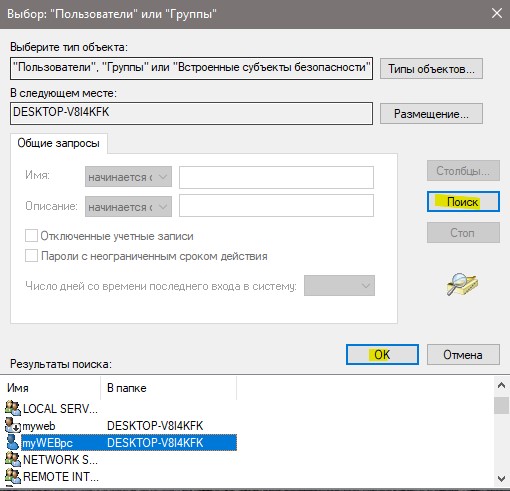
Task: Click the NETWORK SERVICE group icon
Action: coord(13,460)
